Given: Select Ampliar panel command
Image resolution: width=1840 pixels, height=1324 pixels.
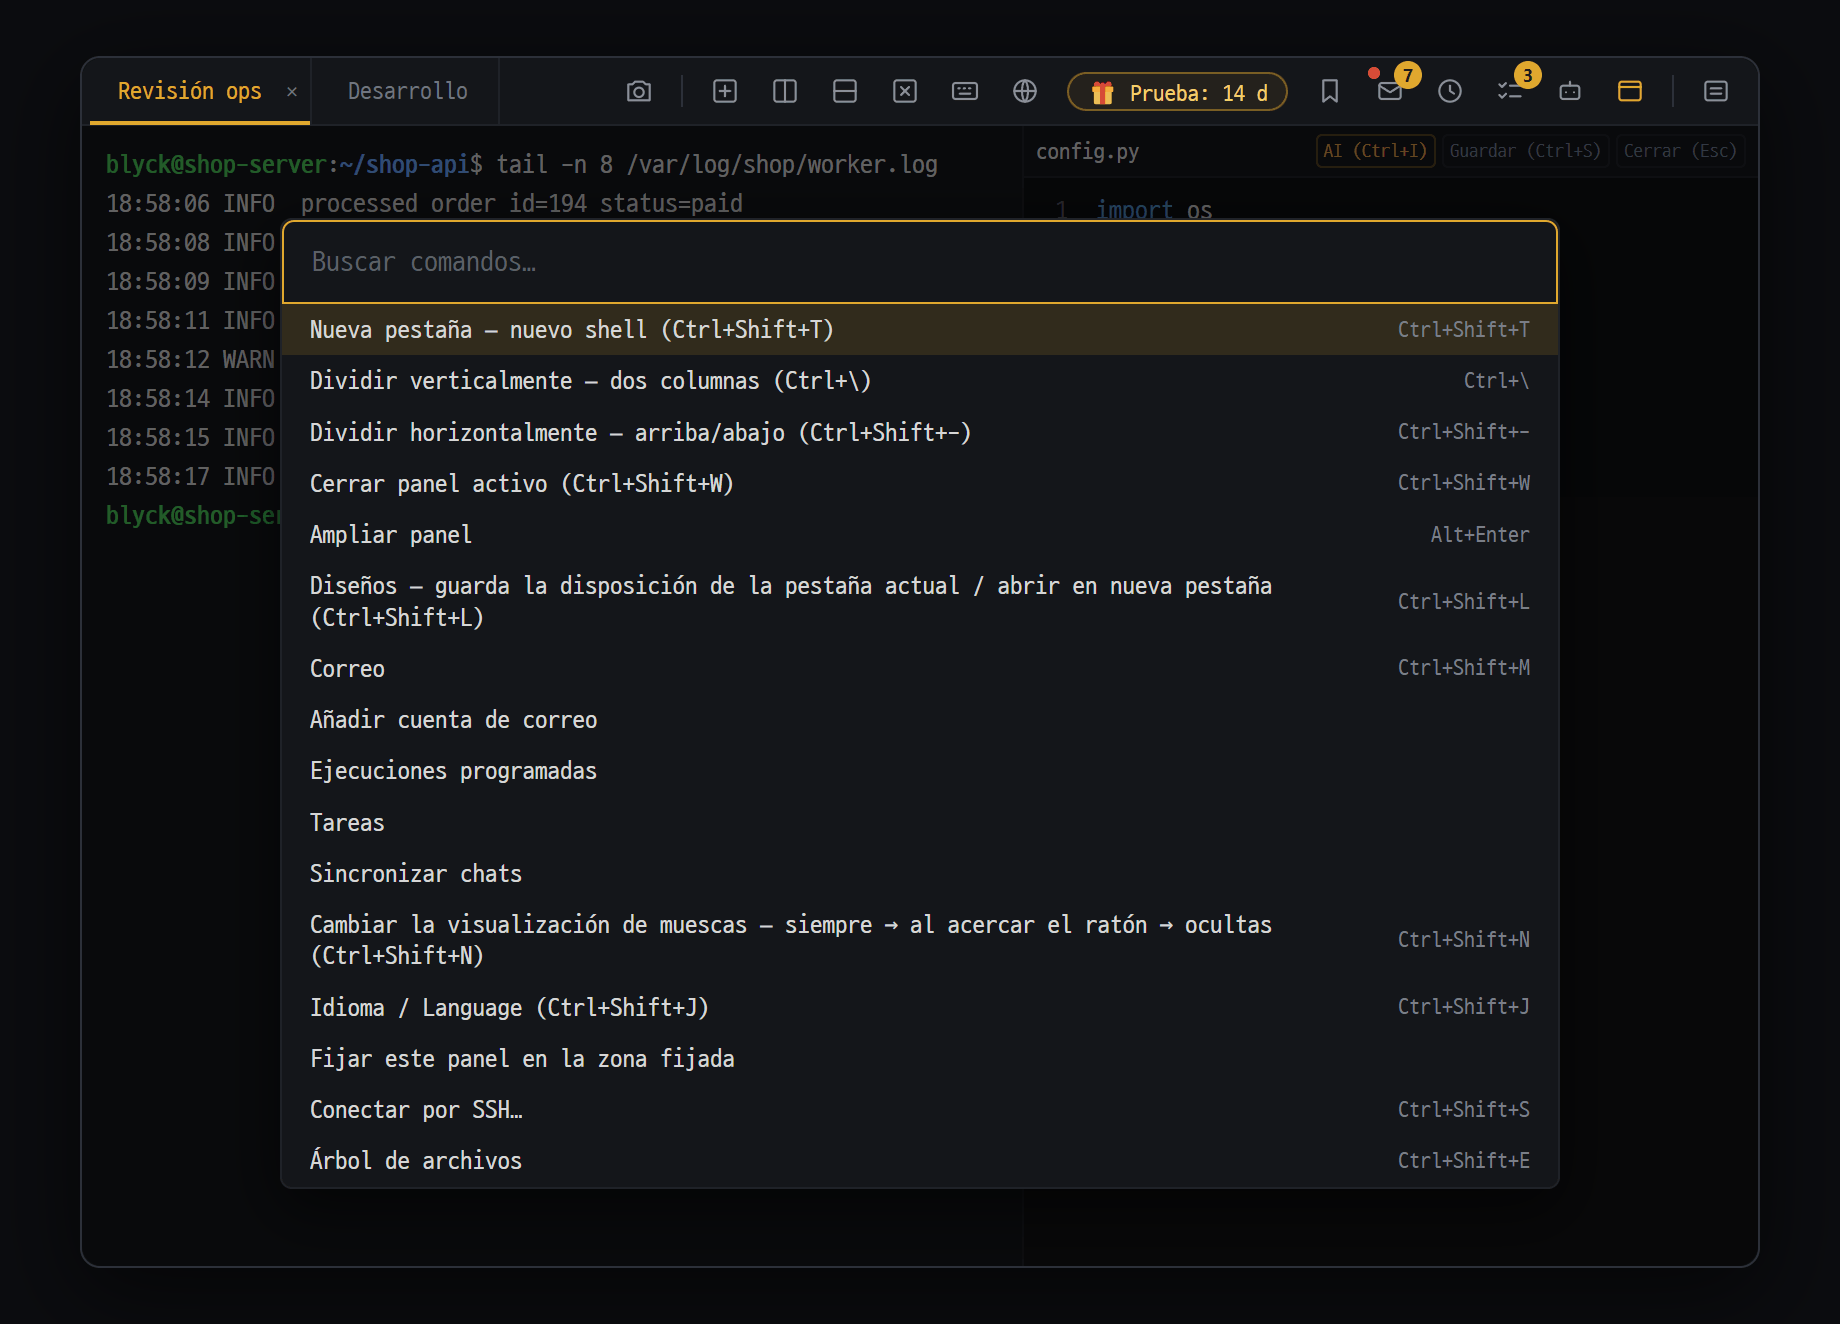Looking at the screenshot, I should [x=920, y=535].
